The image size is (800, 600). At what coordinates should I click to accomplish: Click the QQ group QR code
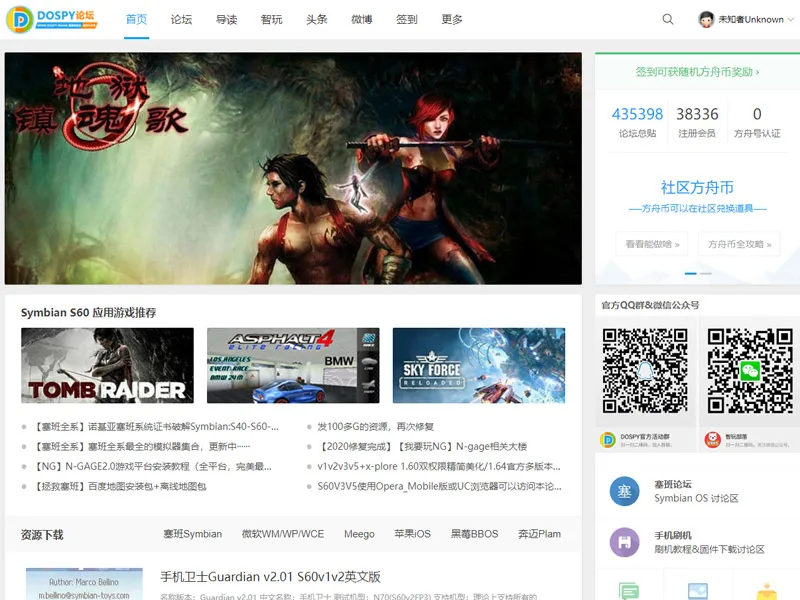point(645,371)
